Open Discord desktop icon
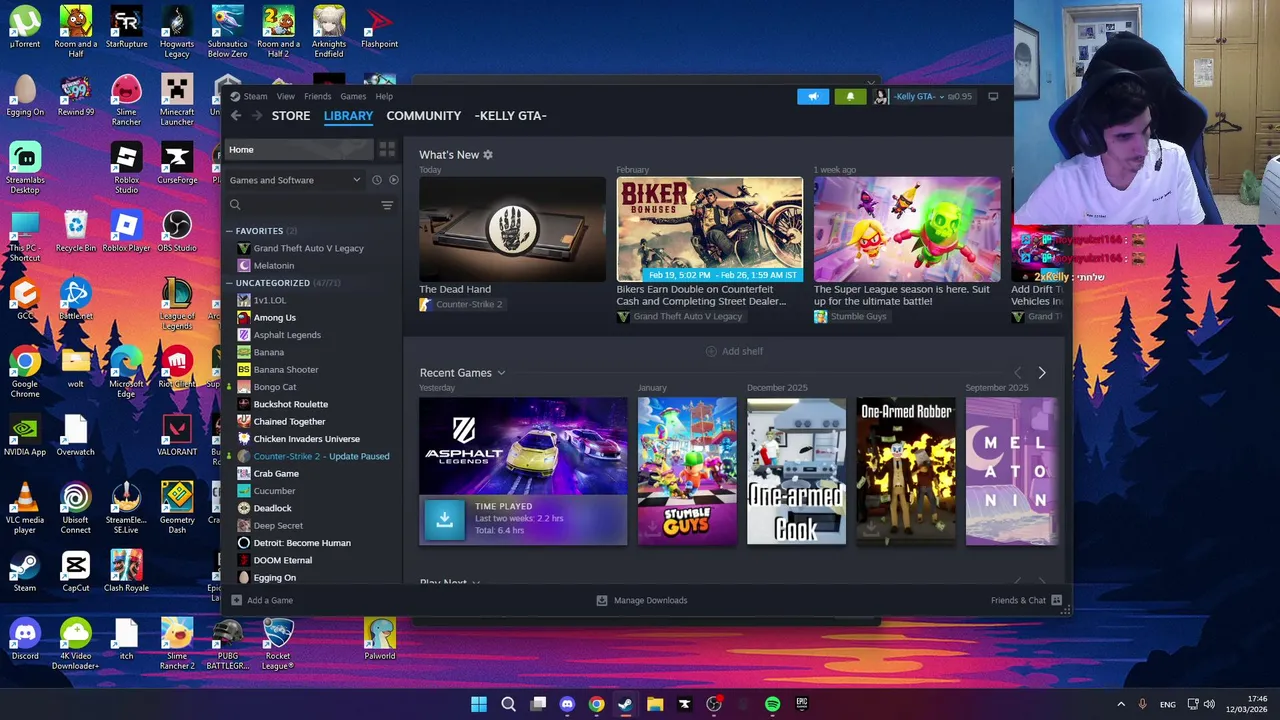Viewport: 1280px width, 720px height. [x=25, y=639]
